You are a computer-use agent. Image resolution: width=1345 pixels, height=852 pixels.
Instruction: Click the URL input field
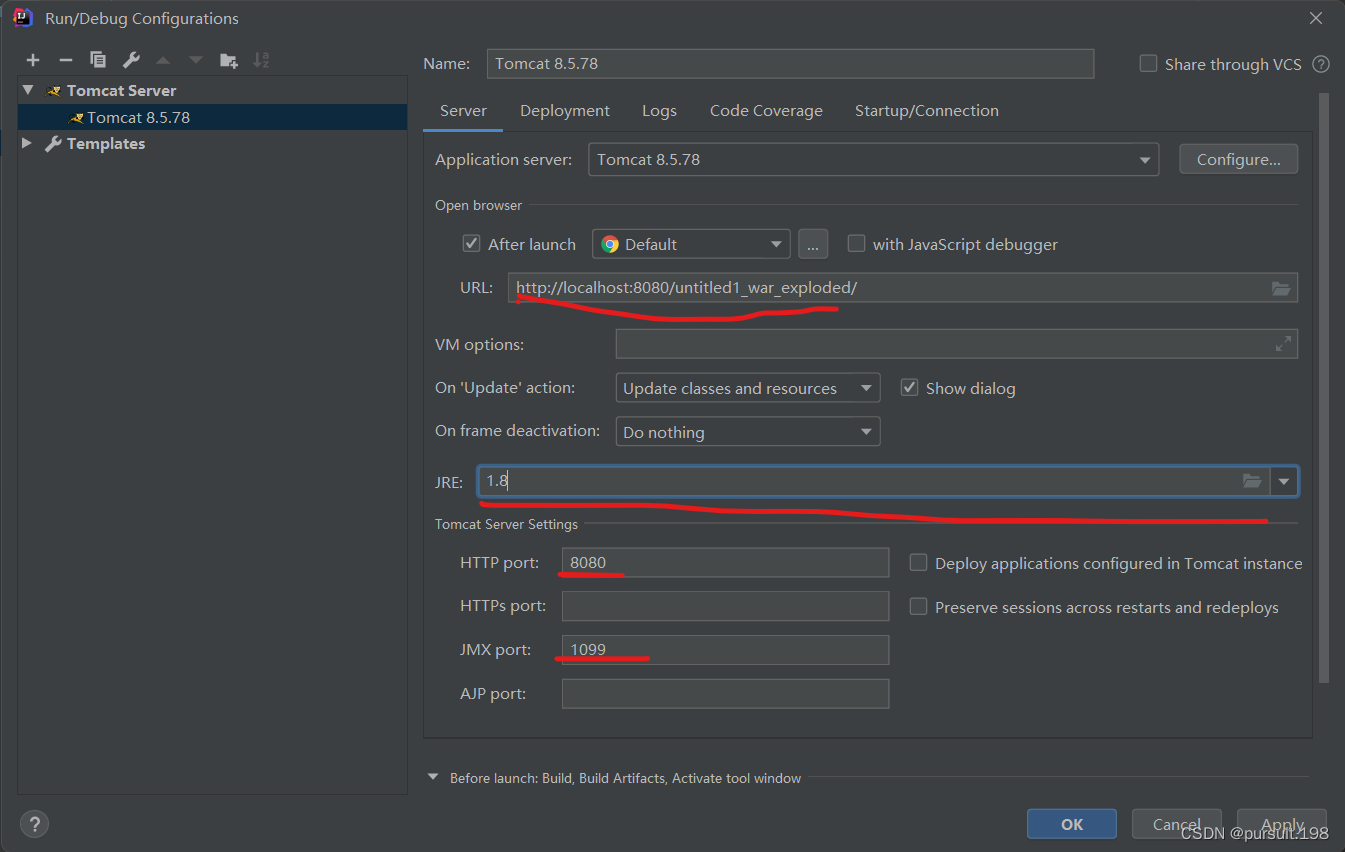click(x=902, y=288)
